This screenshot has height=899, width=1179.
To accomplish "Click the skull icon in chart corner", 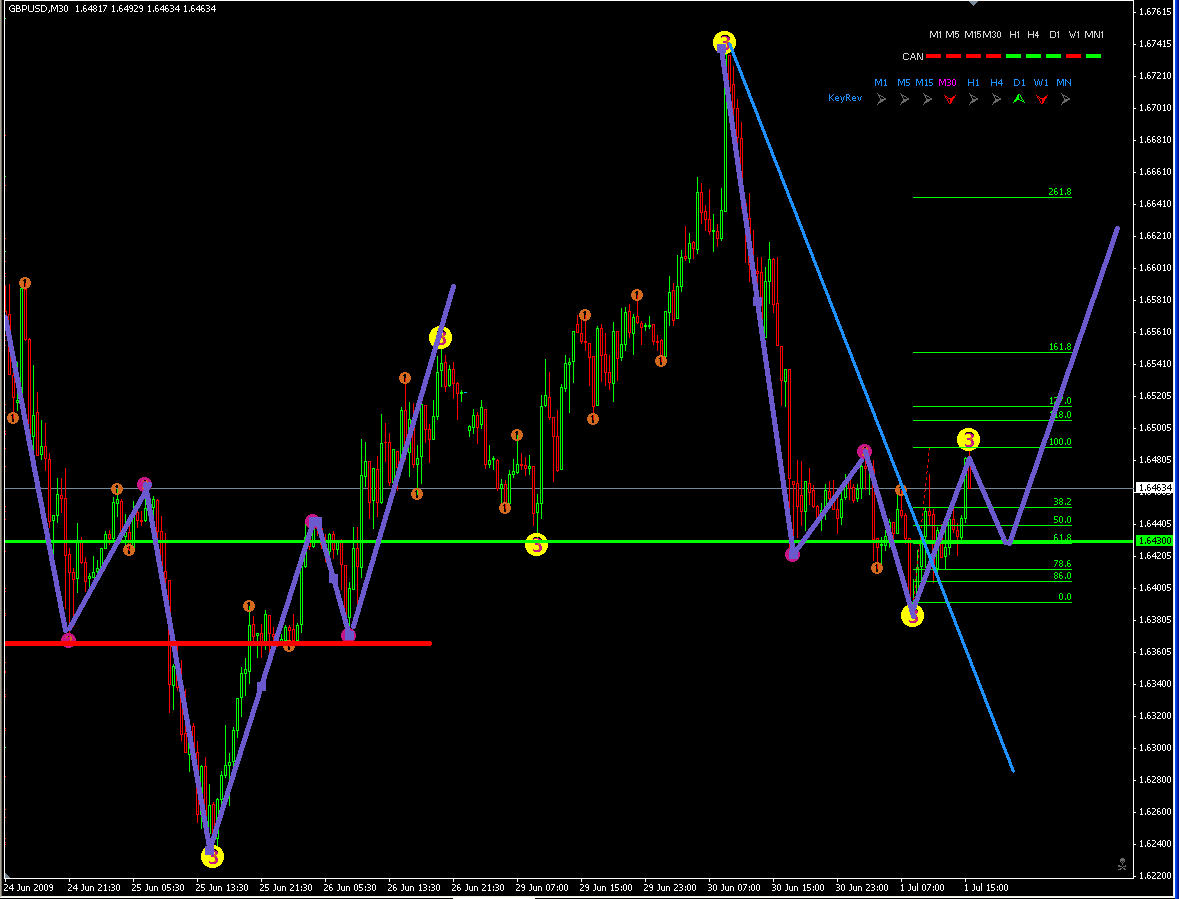I will click(1122, 864).
